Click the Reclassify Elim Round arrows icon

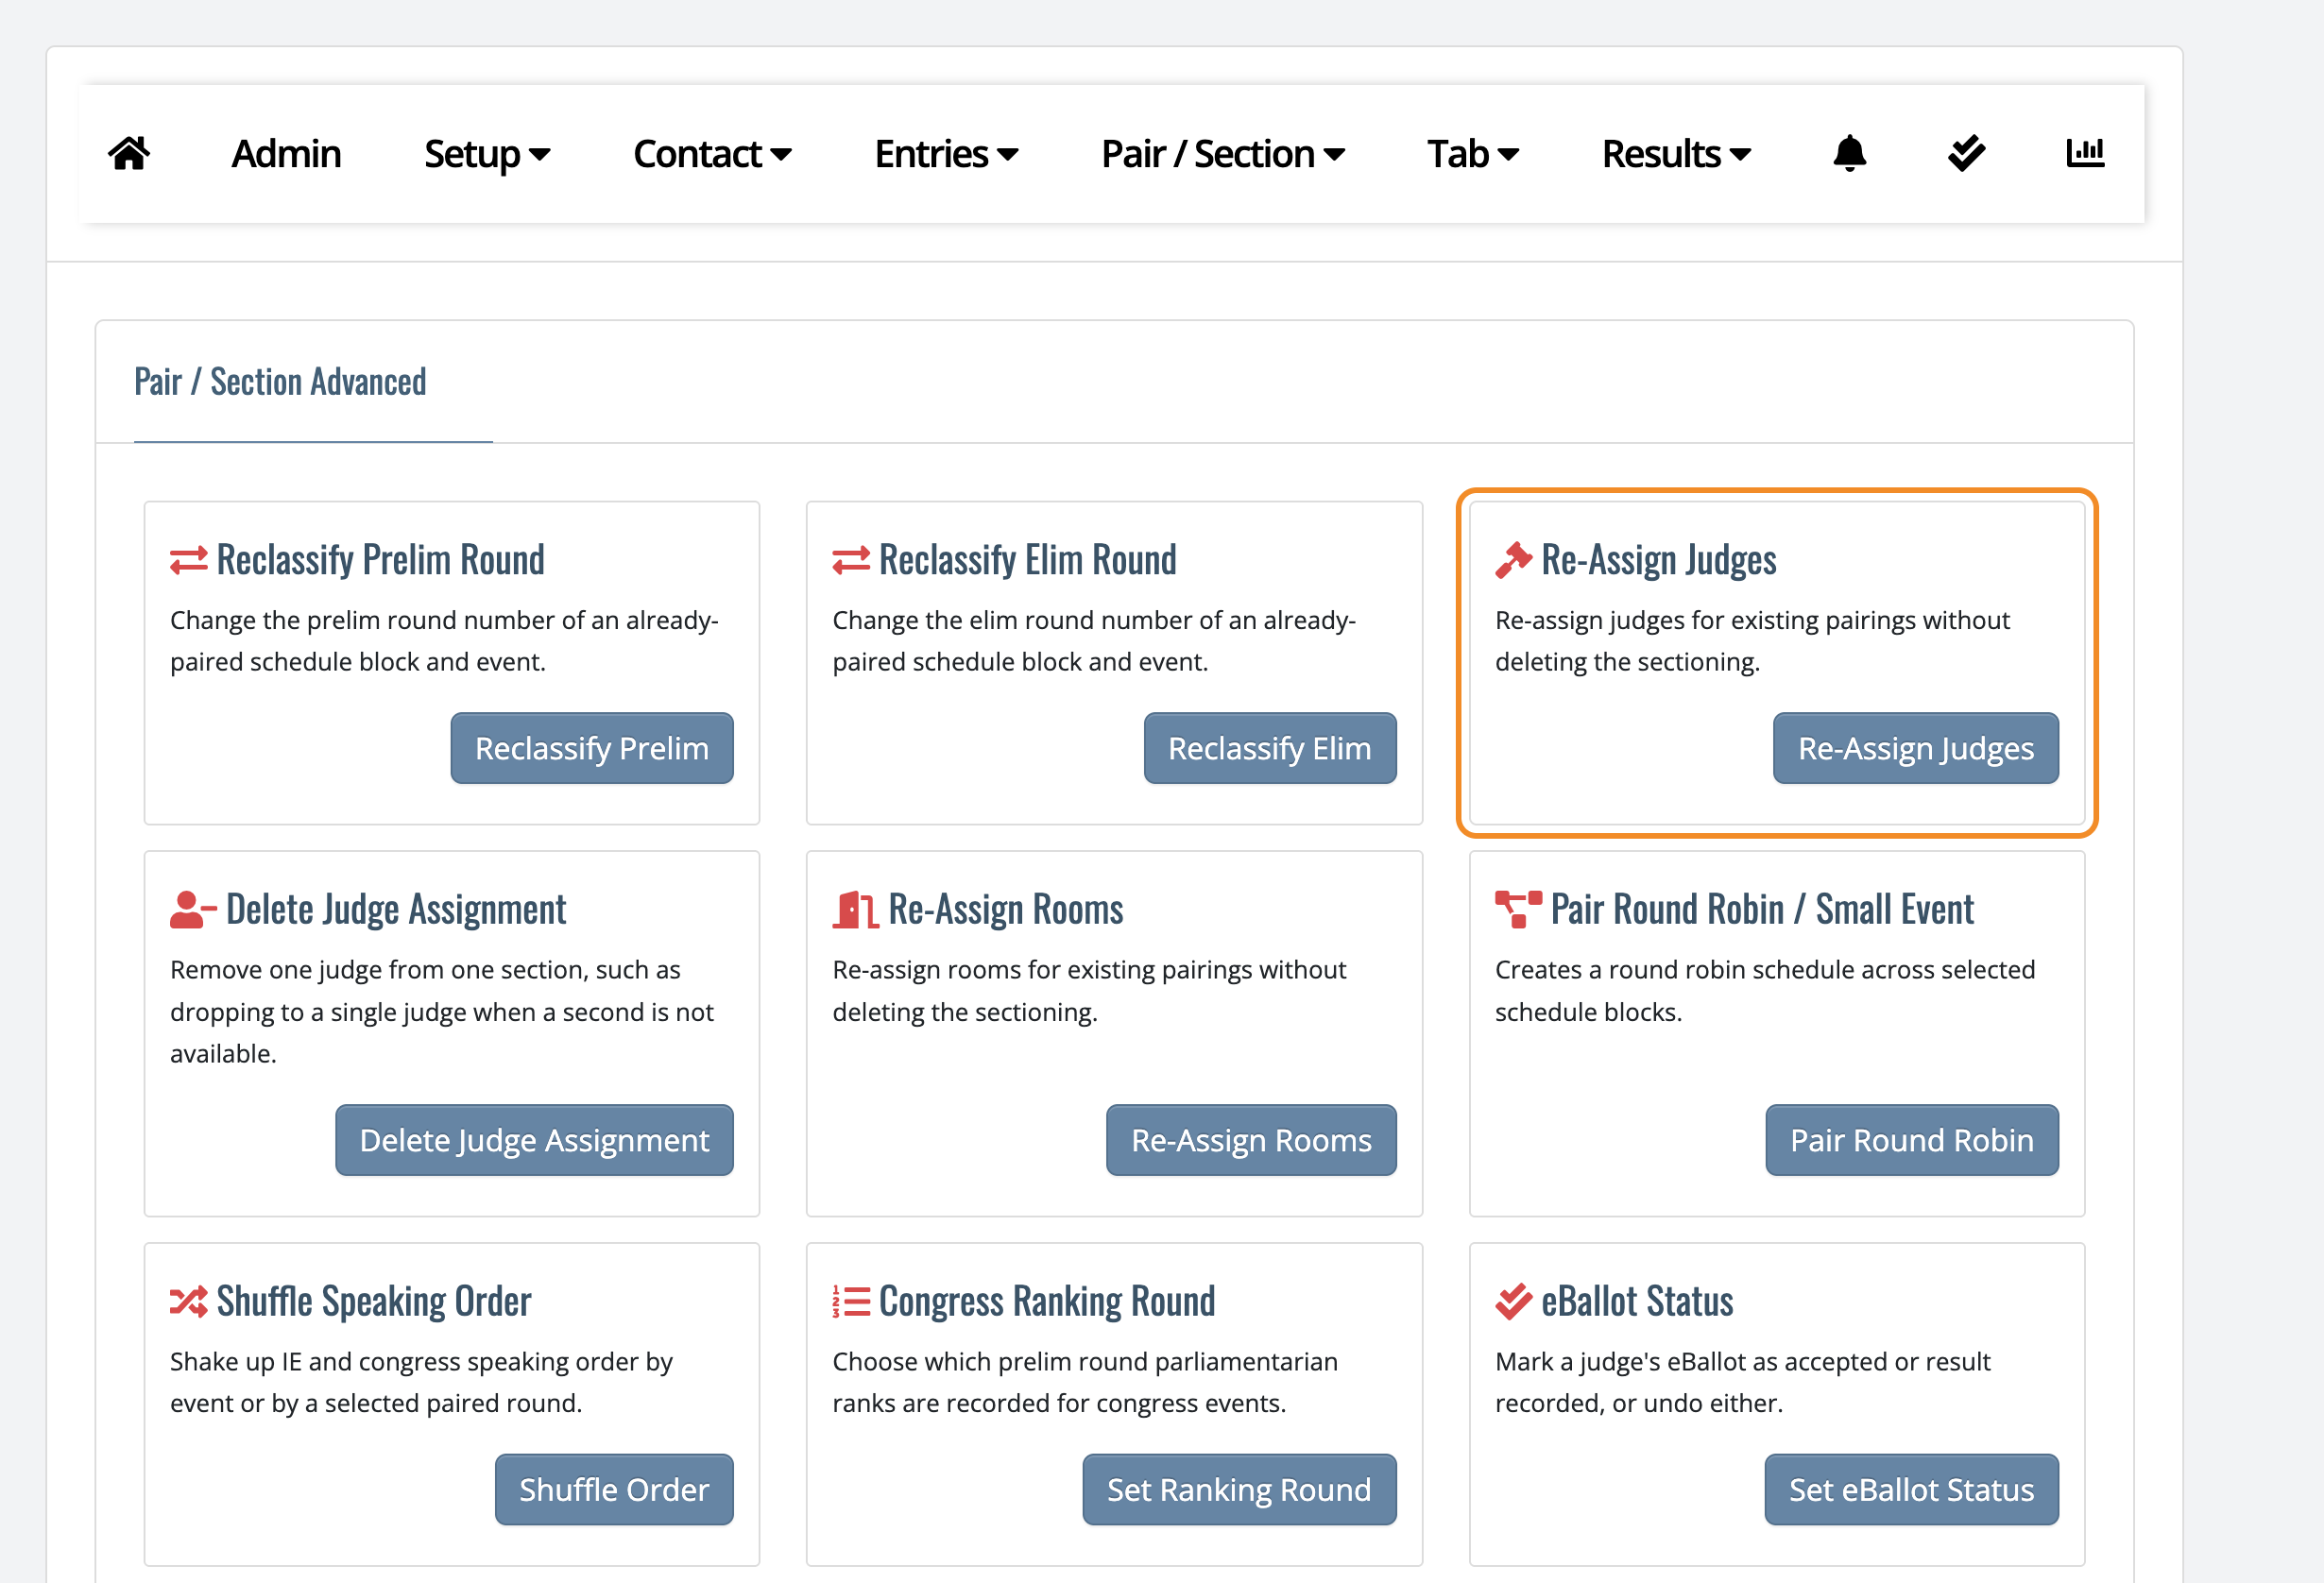point(851,560)
